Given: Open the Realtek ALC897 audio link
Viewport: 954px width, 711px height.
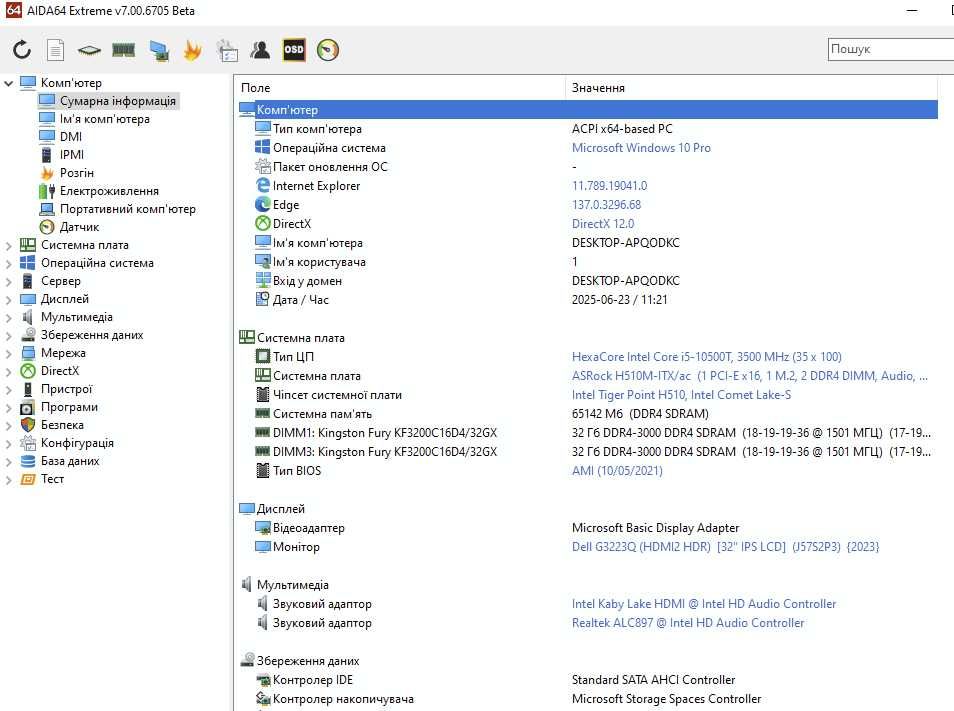Looking at the screenshot, I should point(688,623).
